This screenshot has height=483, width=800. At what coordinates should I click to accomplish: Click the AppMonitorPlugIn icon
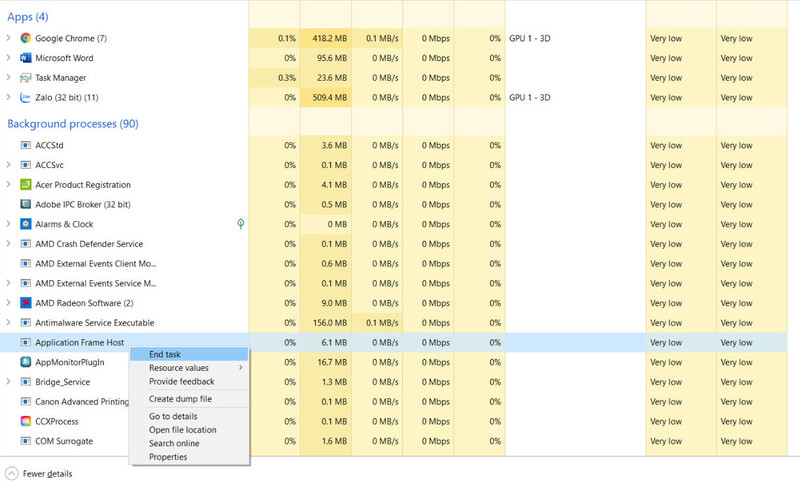(26, 362)
